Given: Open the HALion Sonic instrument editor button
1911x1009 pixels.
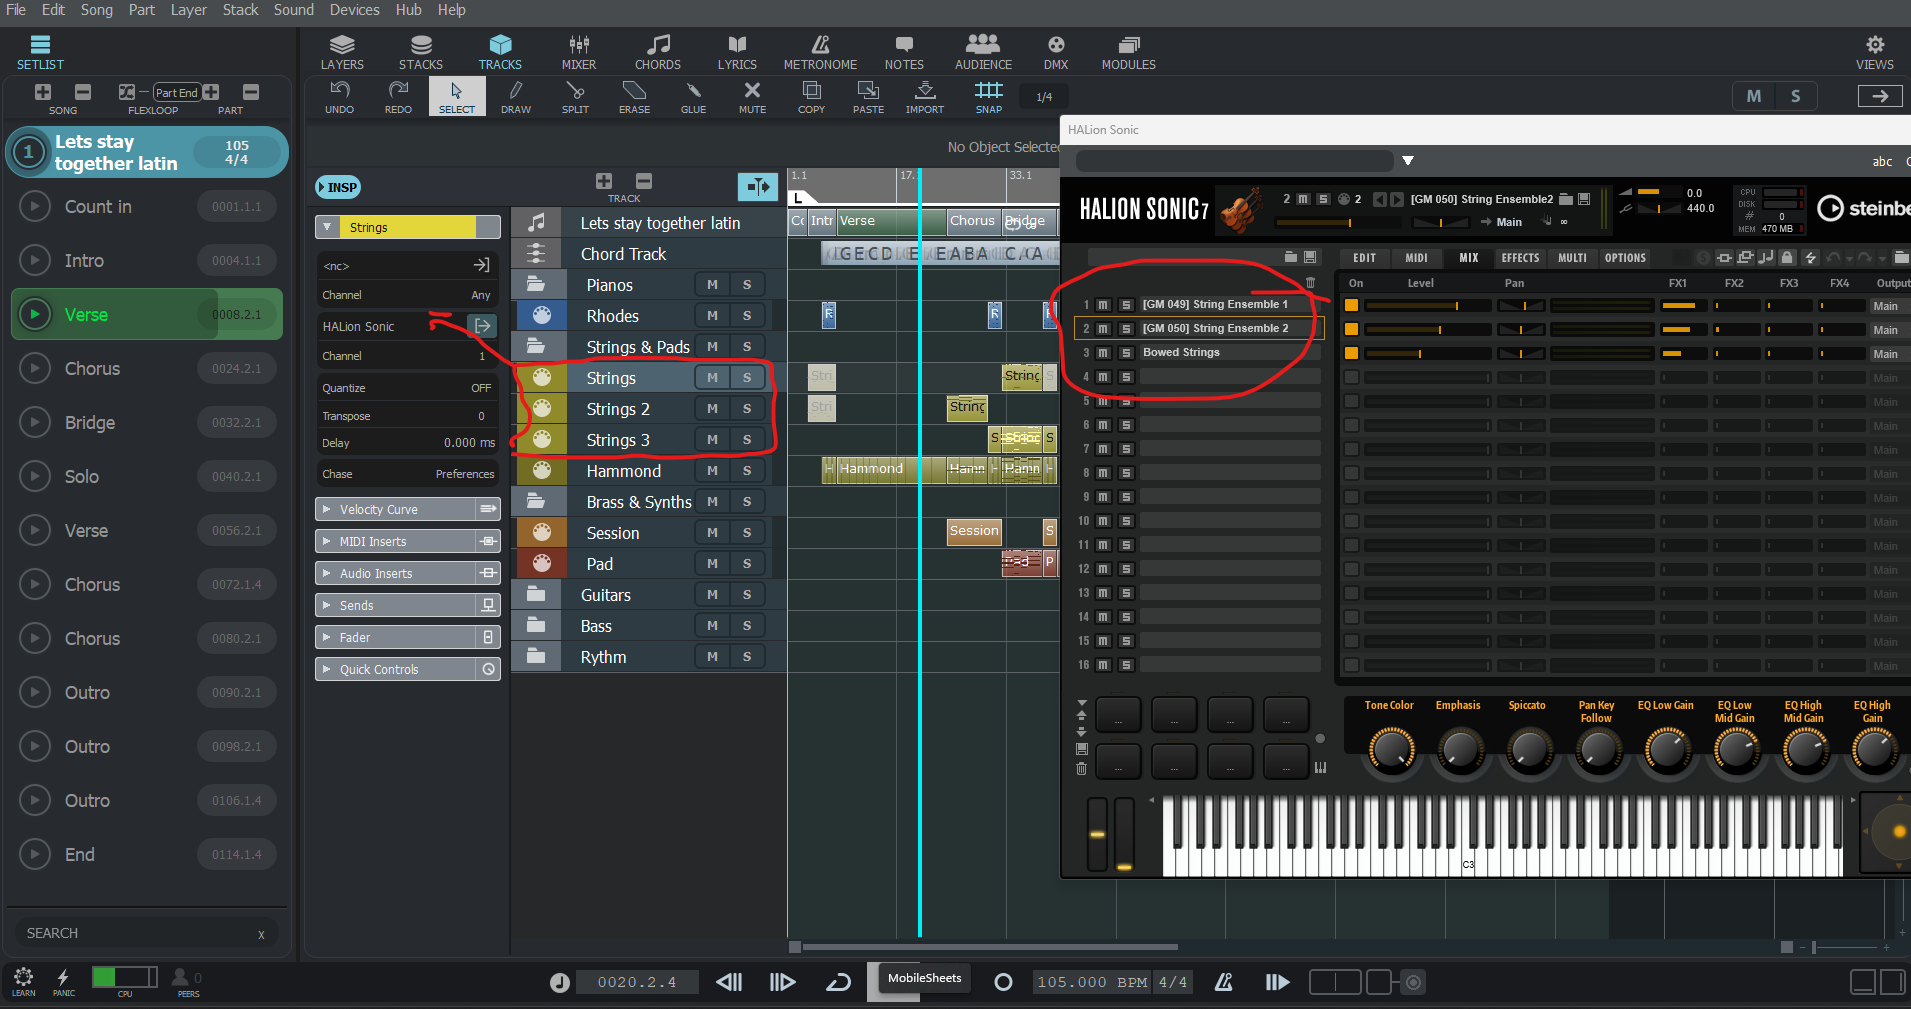Looking at the screenshot, I should tap(482, 326).
